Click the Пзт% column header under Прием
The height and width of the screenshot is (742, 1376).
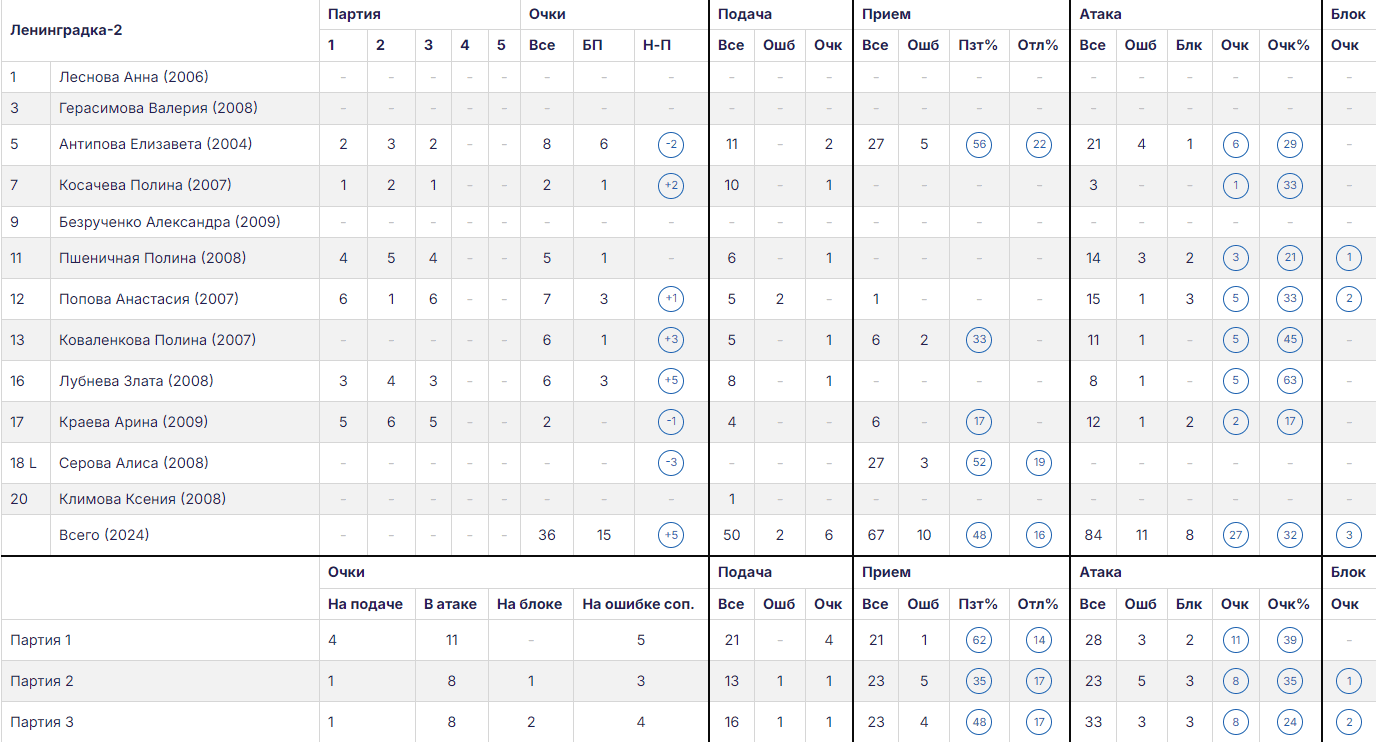978,45
